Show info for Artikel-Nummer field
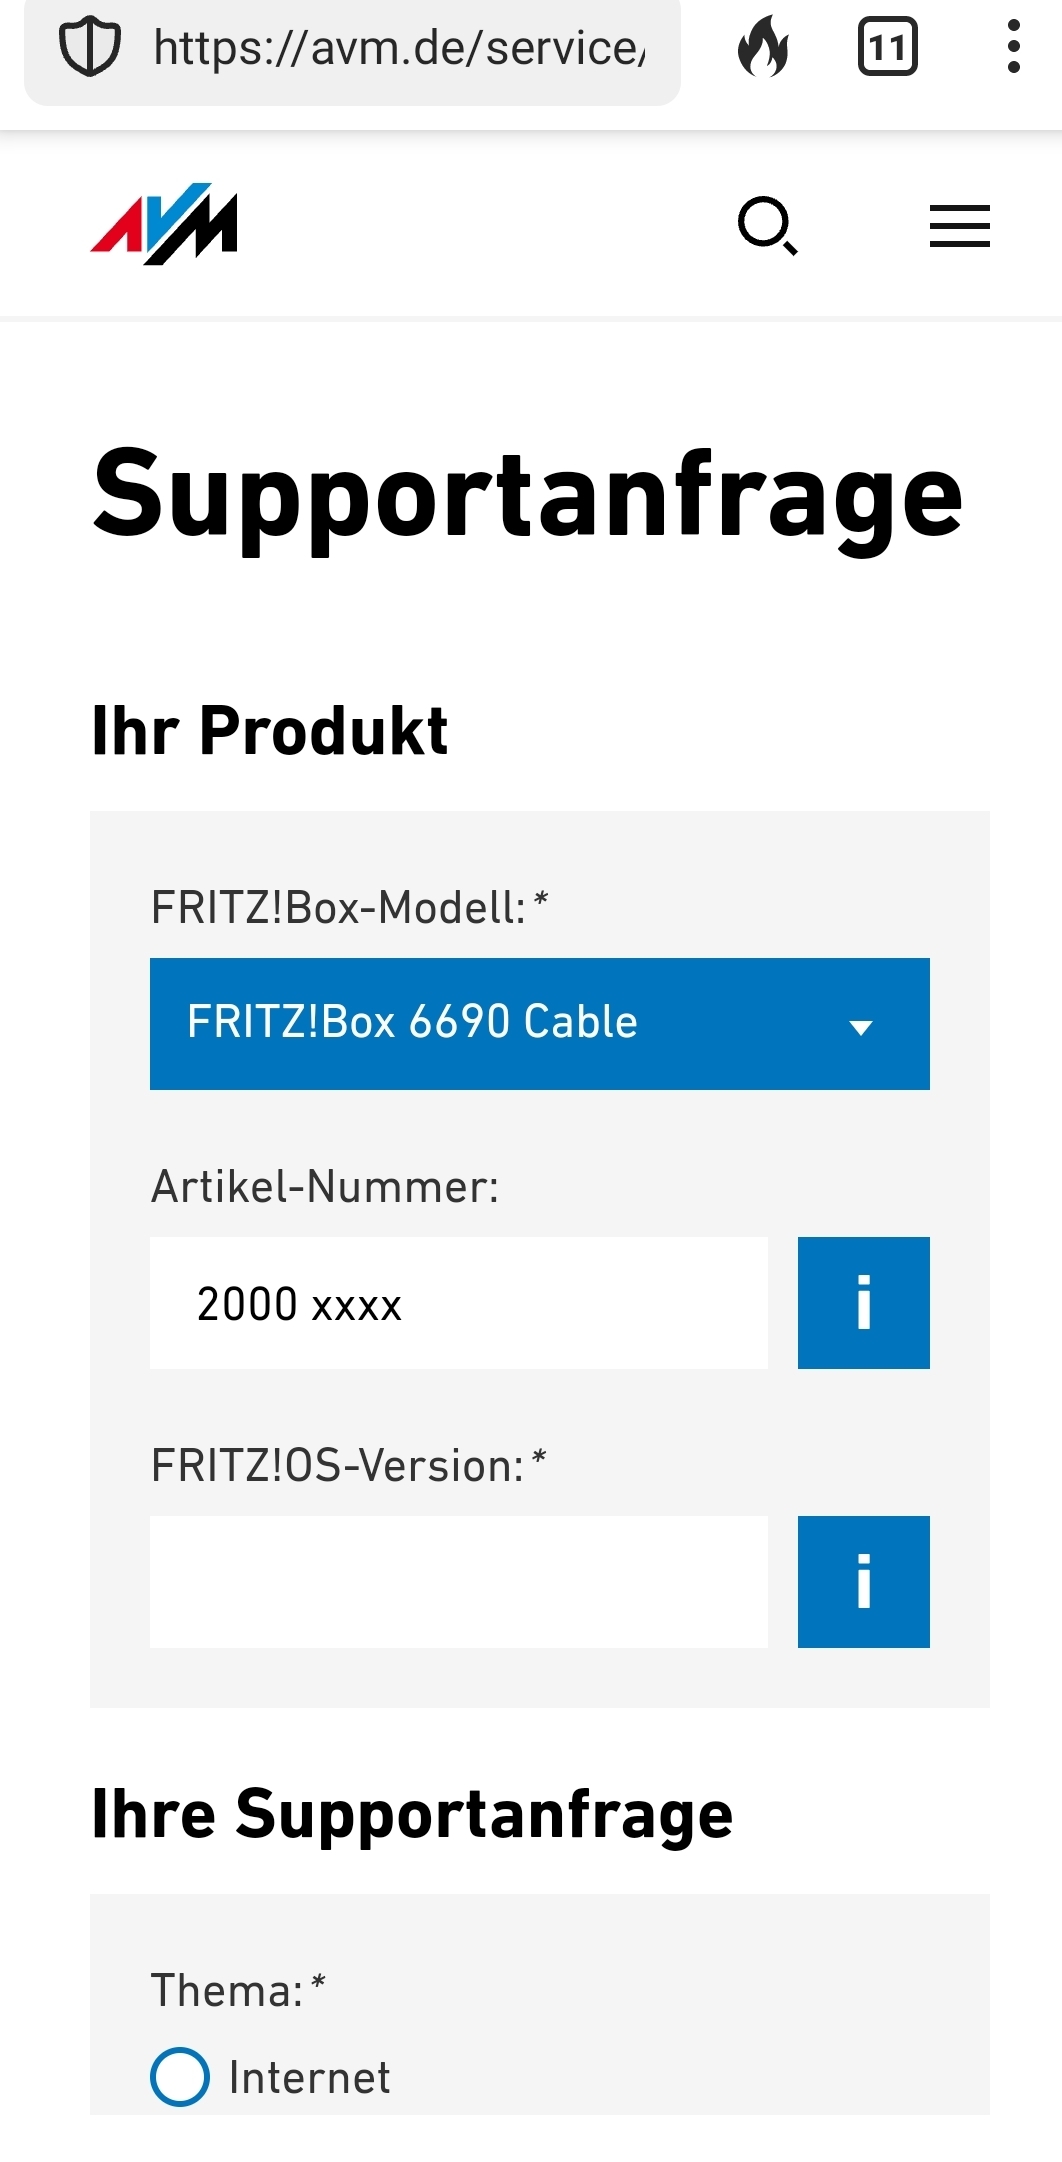 863,1302
